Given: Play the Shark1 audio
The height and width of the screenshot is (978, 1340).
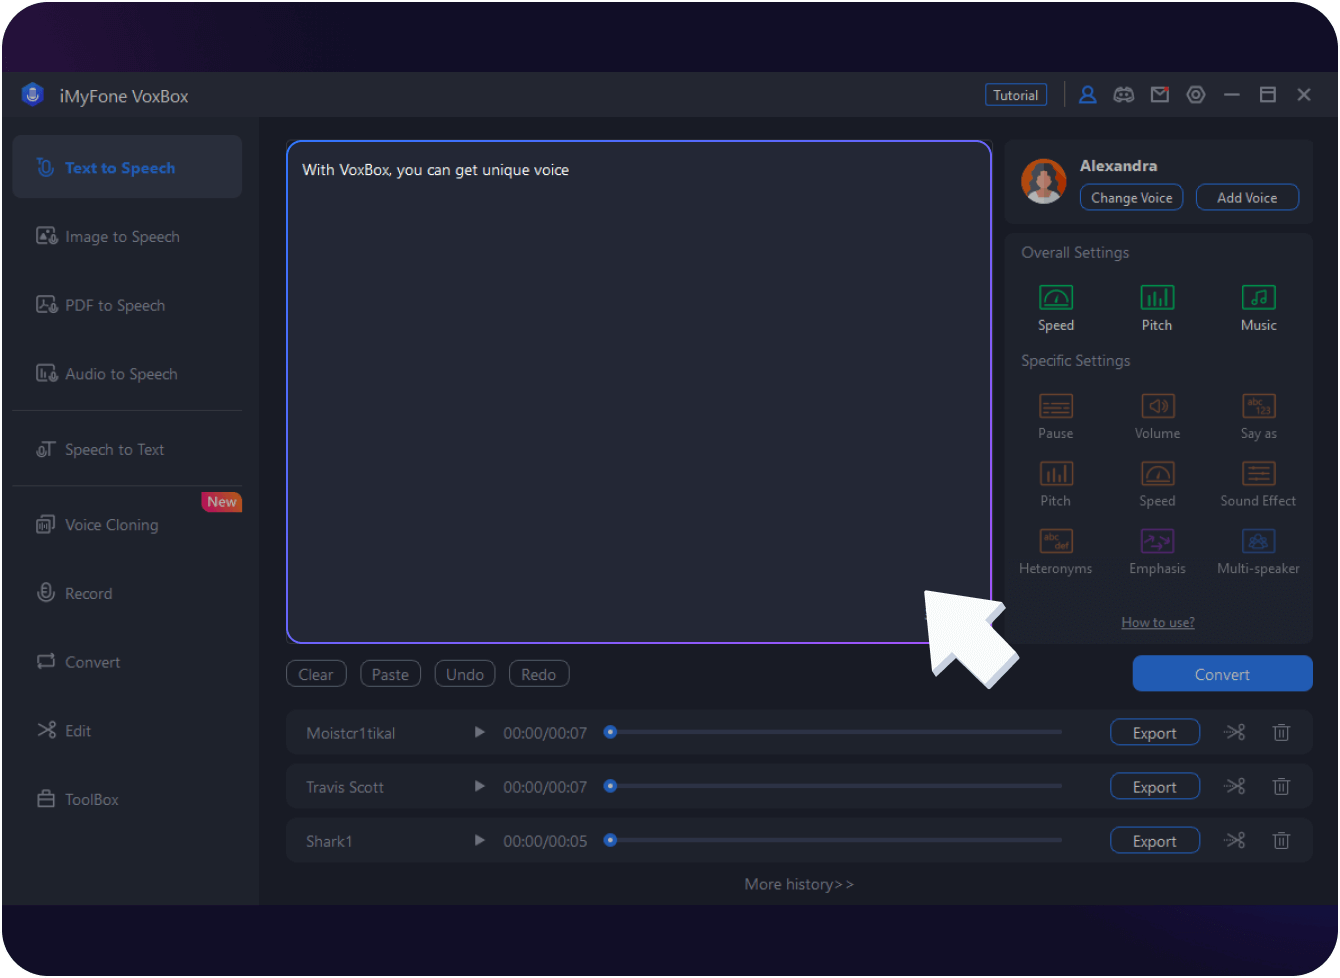Looking at the screenshot, I should (479, 841).
